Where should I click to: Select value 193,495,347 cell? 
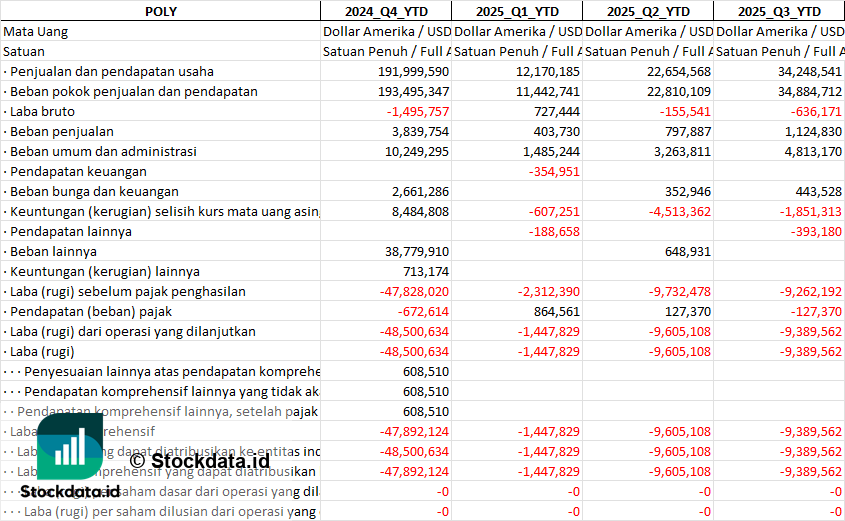coord(413,92)
